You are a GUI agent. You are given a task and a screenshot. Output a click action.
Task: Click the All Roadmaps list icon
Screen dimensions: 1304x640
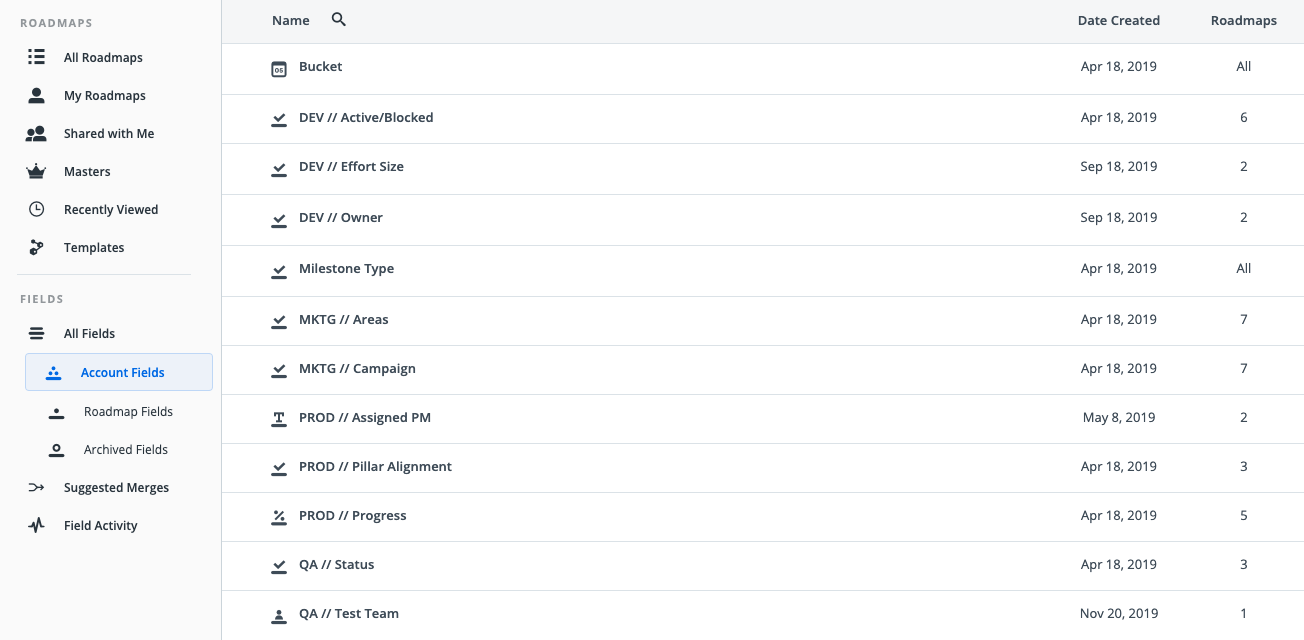(x=36, y=57)
